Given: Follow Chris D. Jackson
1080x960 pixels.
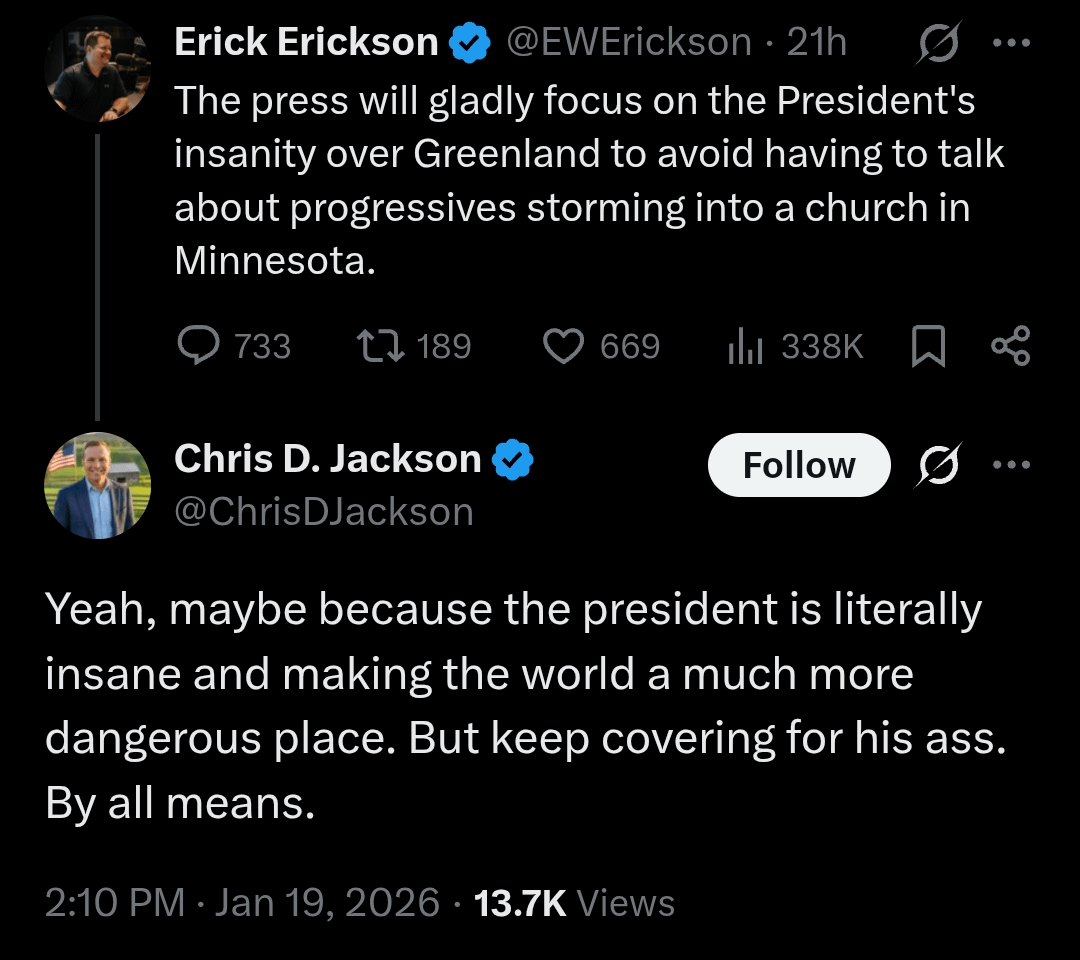Looking at the screenshot, I should pos(798,465).
